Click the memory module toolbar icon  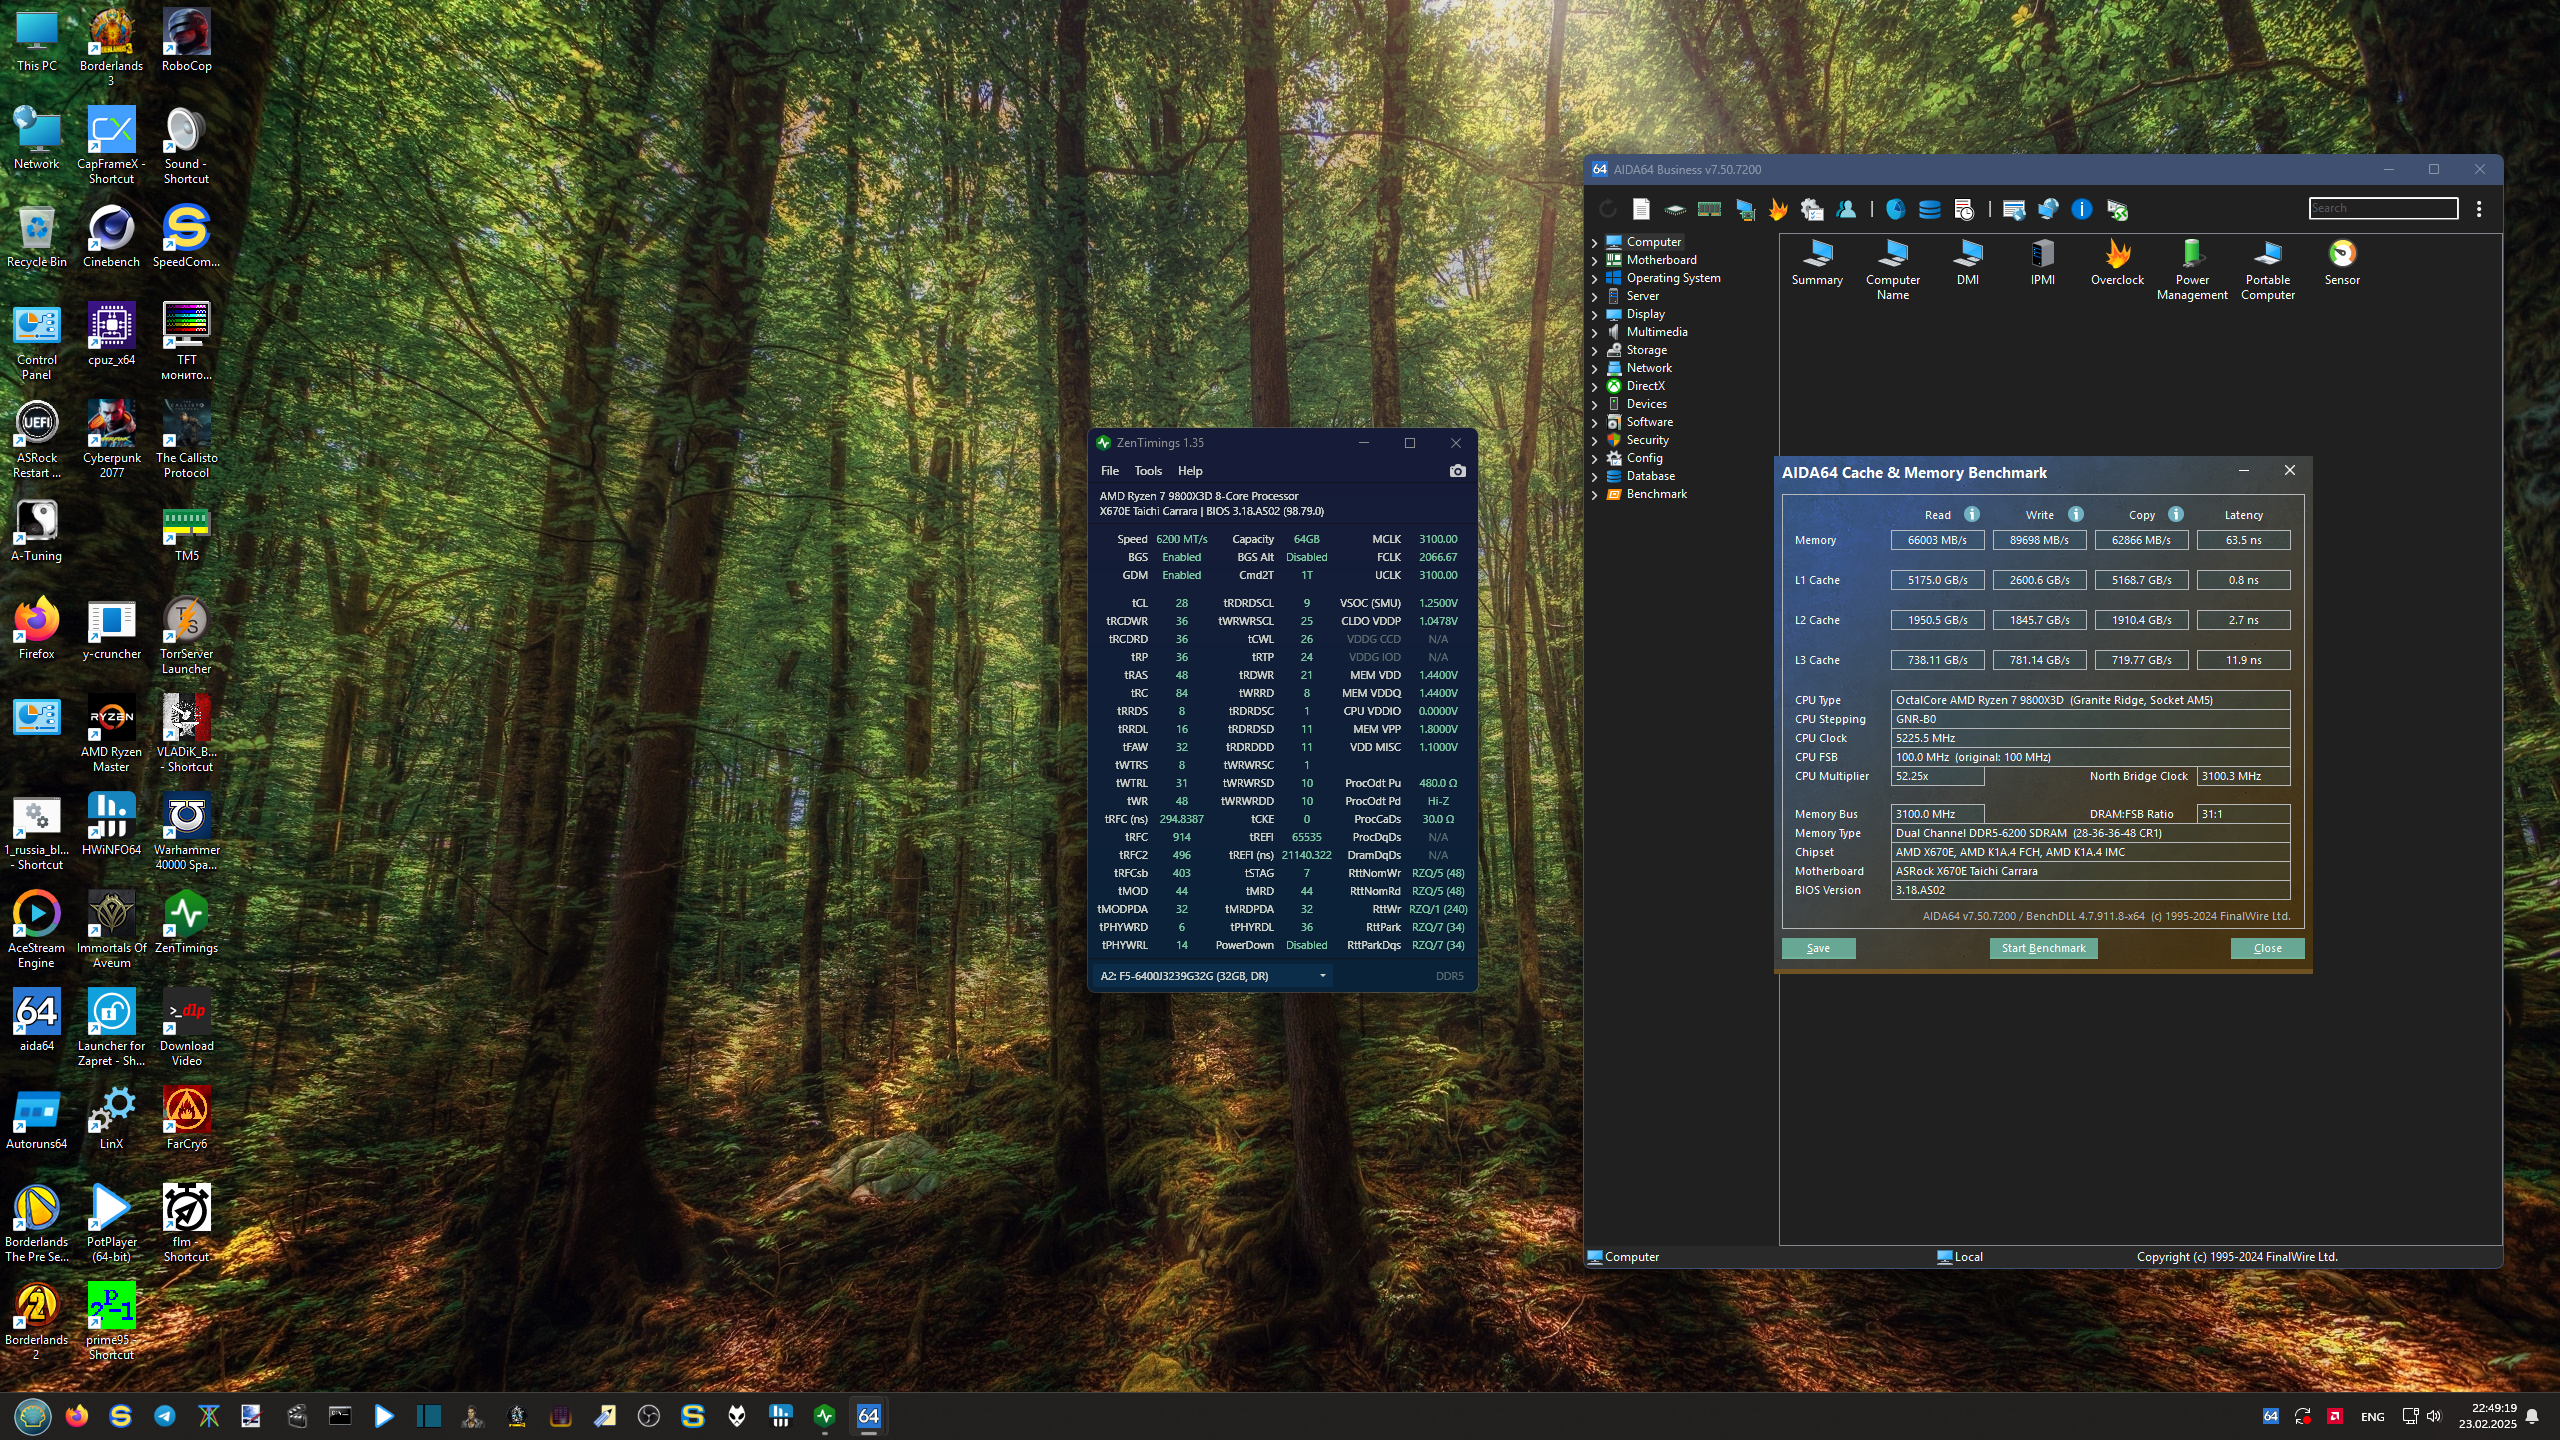click(x=1709, y=209)
